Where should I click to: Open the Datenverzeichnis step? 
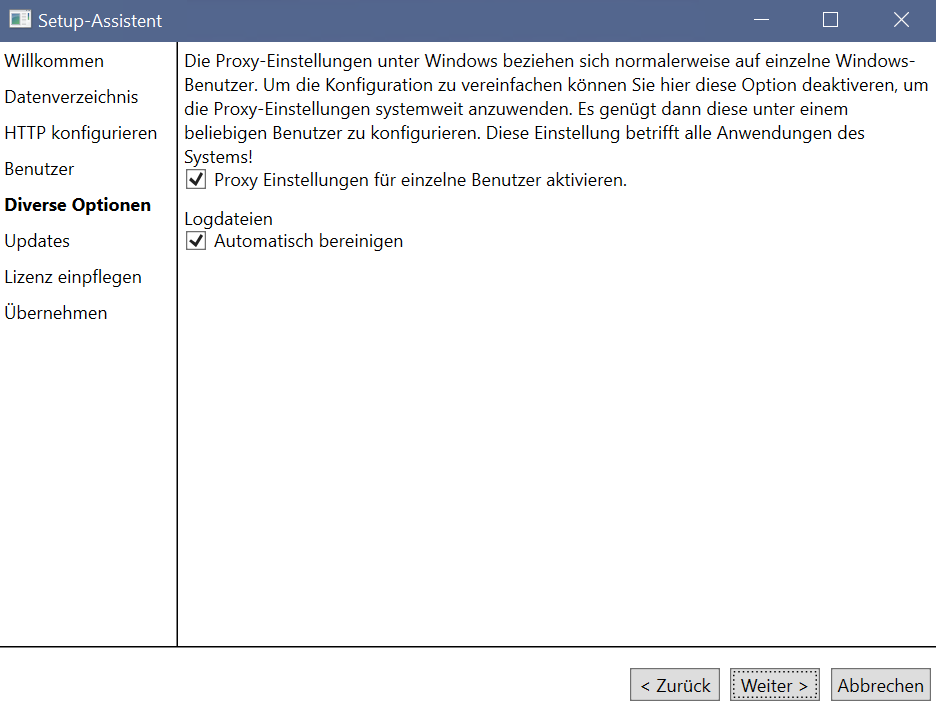pyautogui.click(x=71, y=97)
